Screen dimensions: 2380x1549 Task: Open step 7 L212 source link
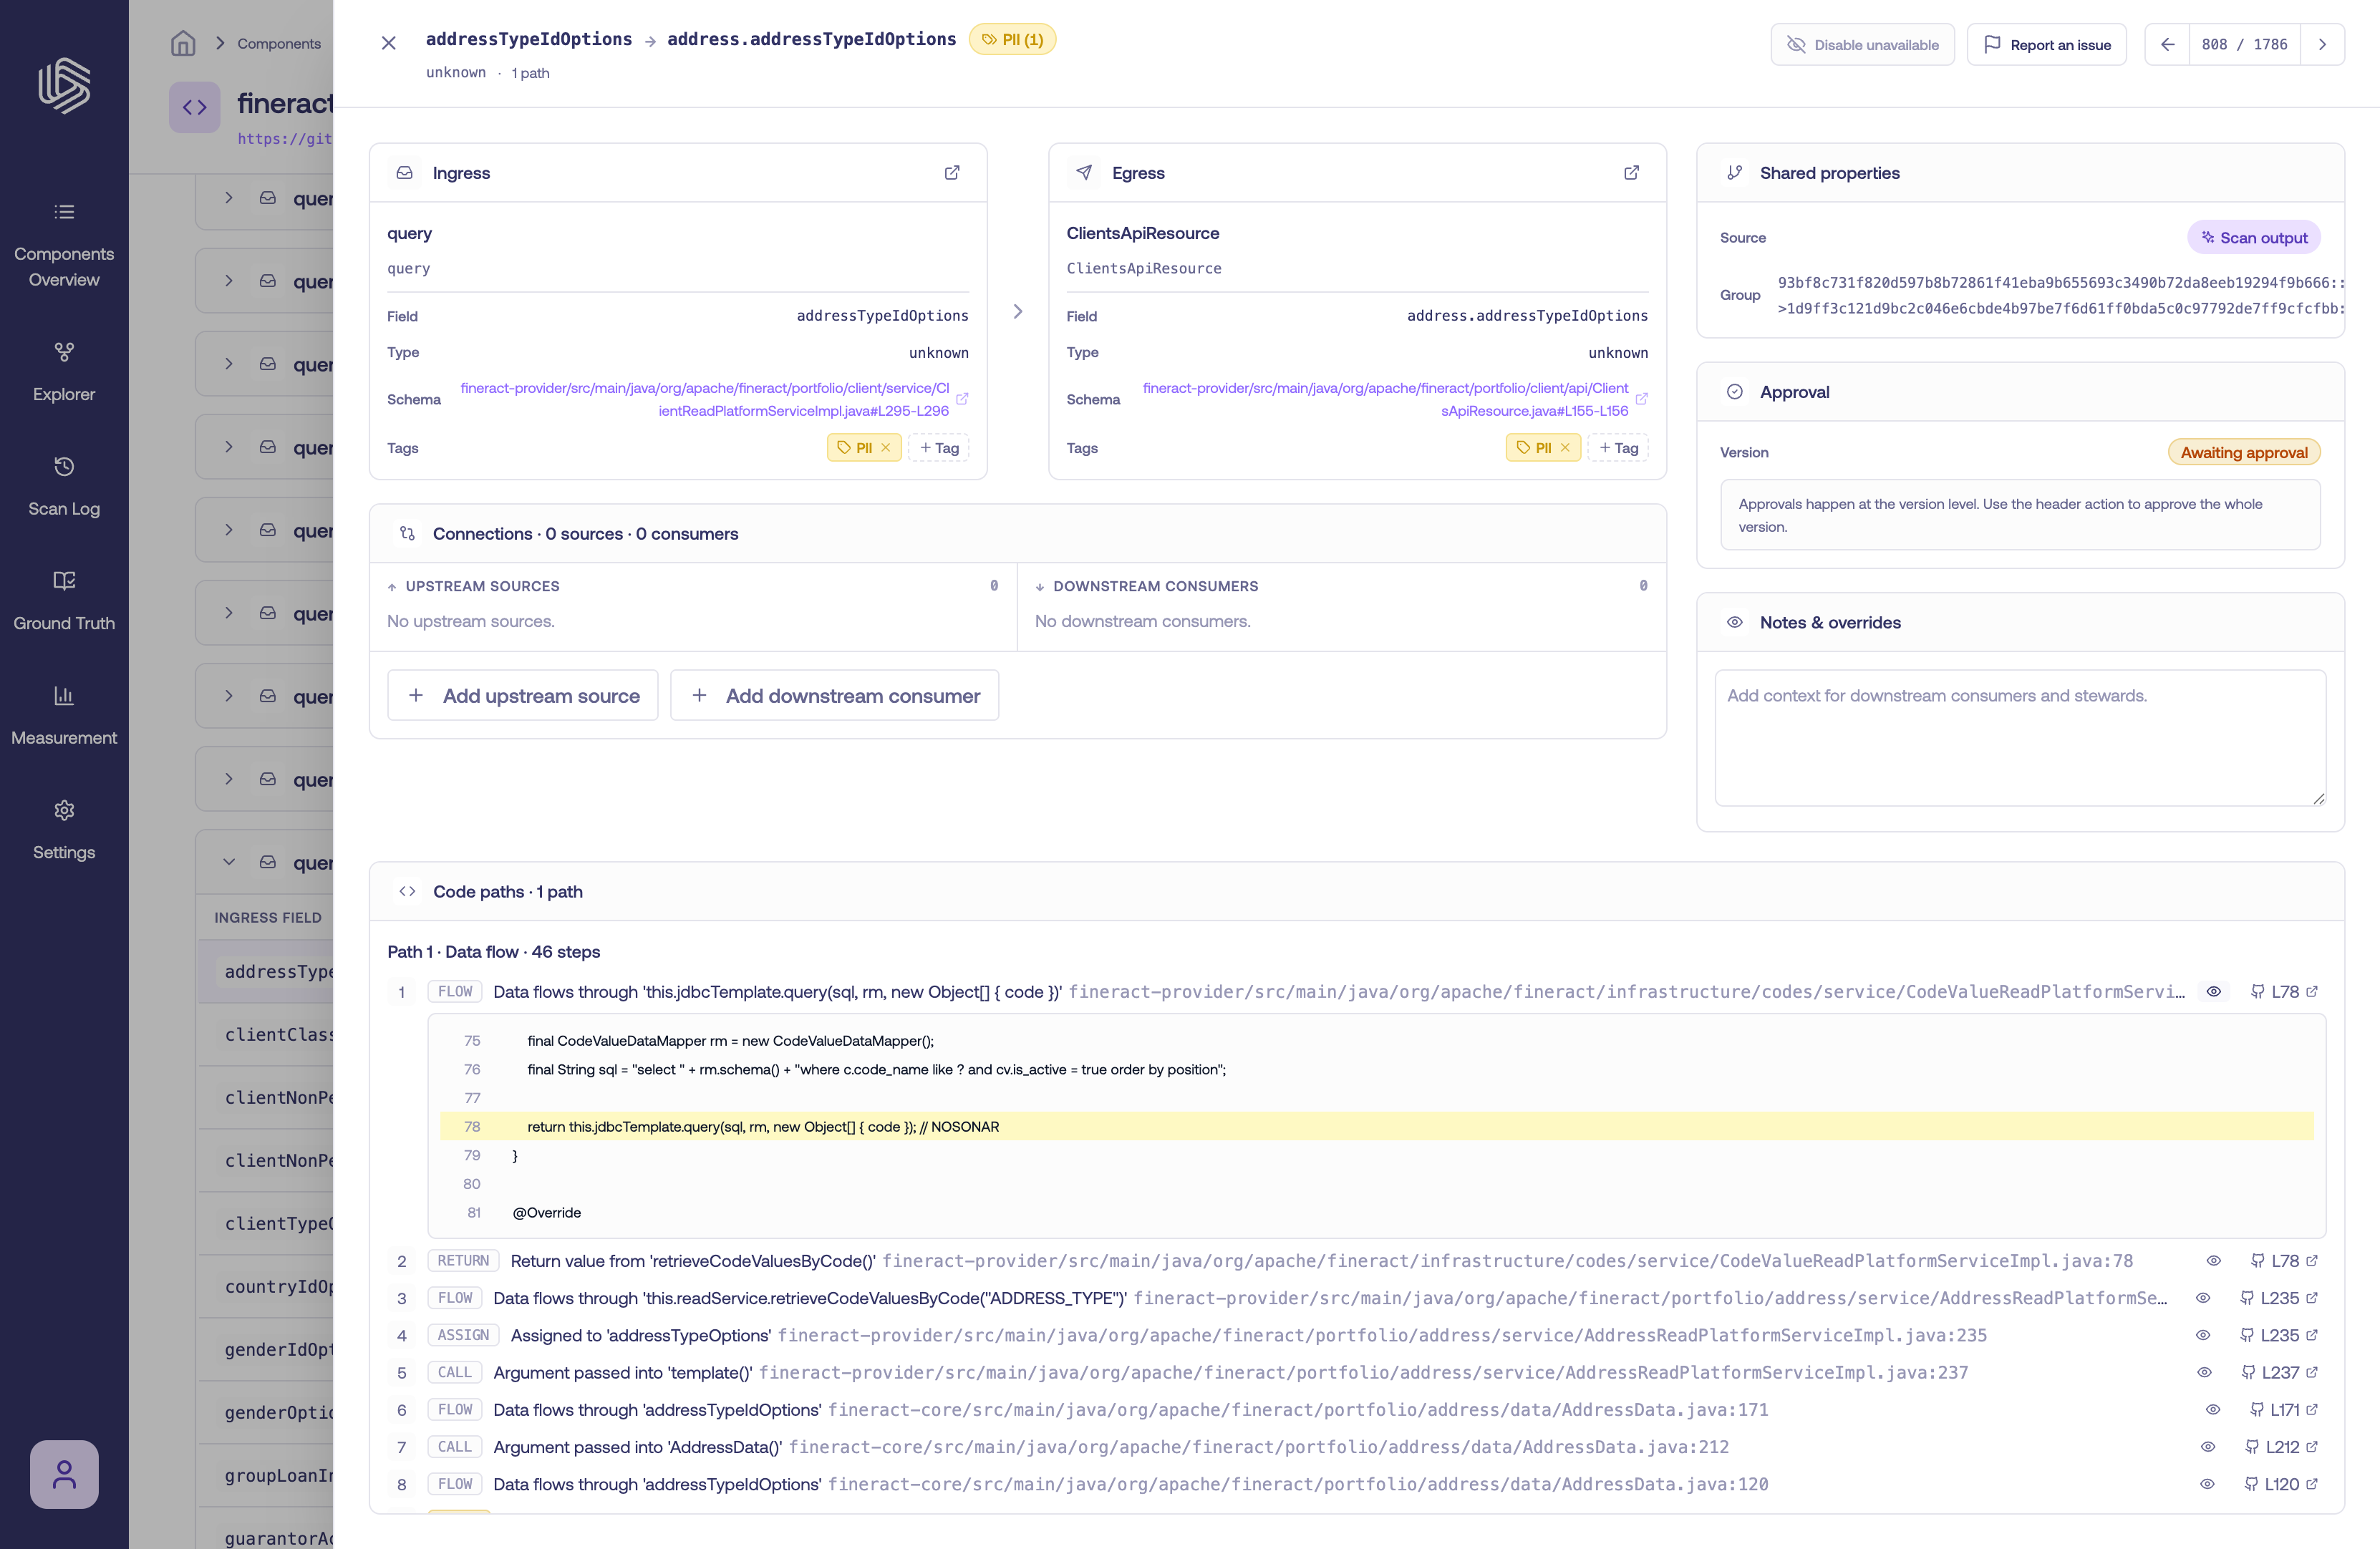click(2282, 1447)
